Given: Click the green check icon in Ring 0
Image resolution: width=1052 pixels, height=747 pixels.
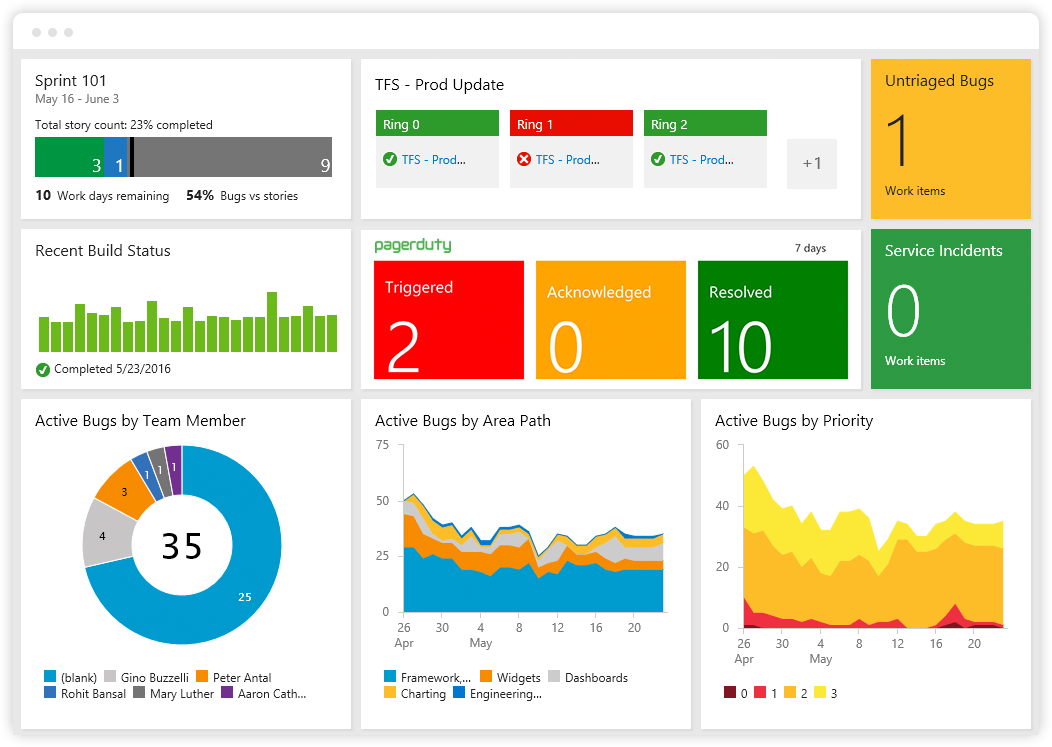Looking at the screenshot, I should click(390, 160).
